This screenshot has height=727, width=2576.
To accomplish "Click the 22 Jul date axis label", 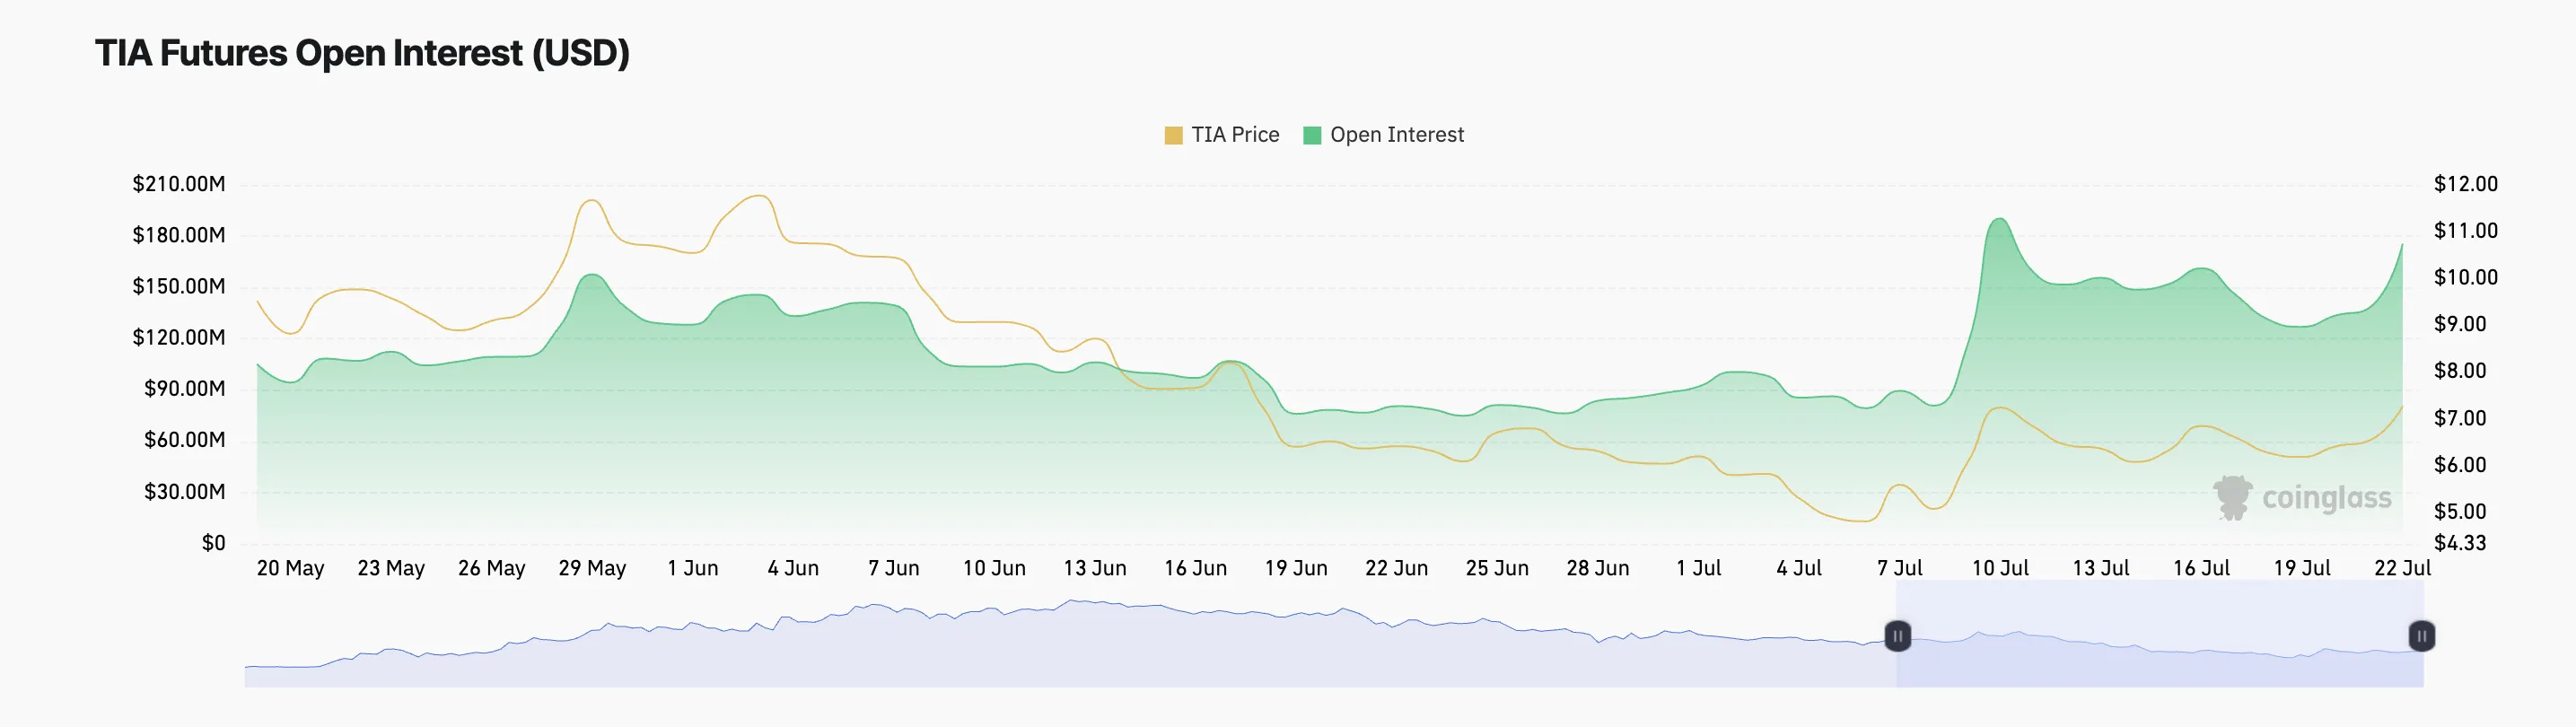I will pos(2402,568).
